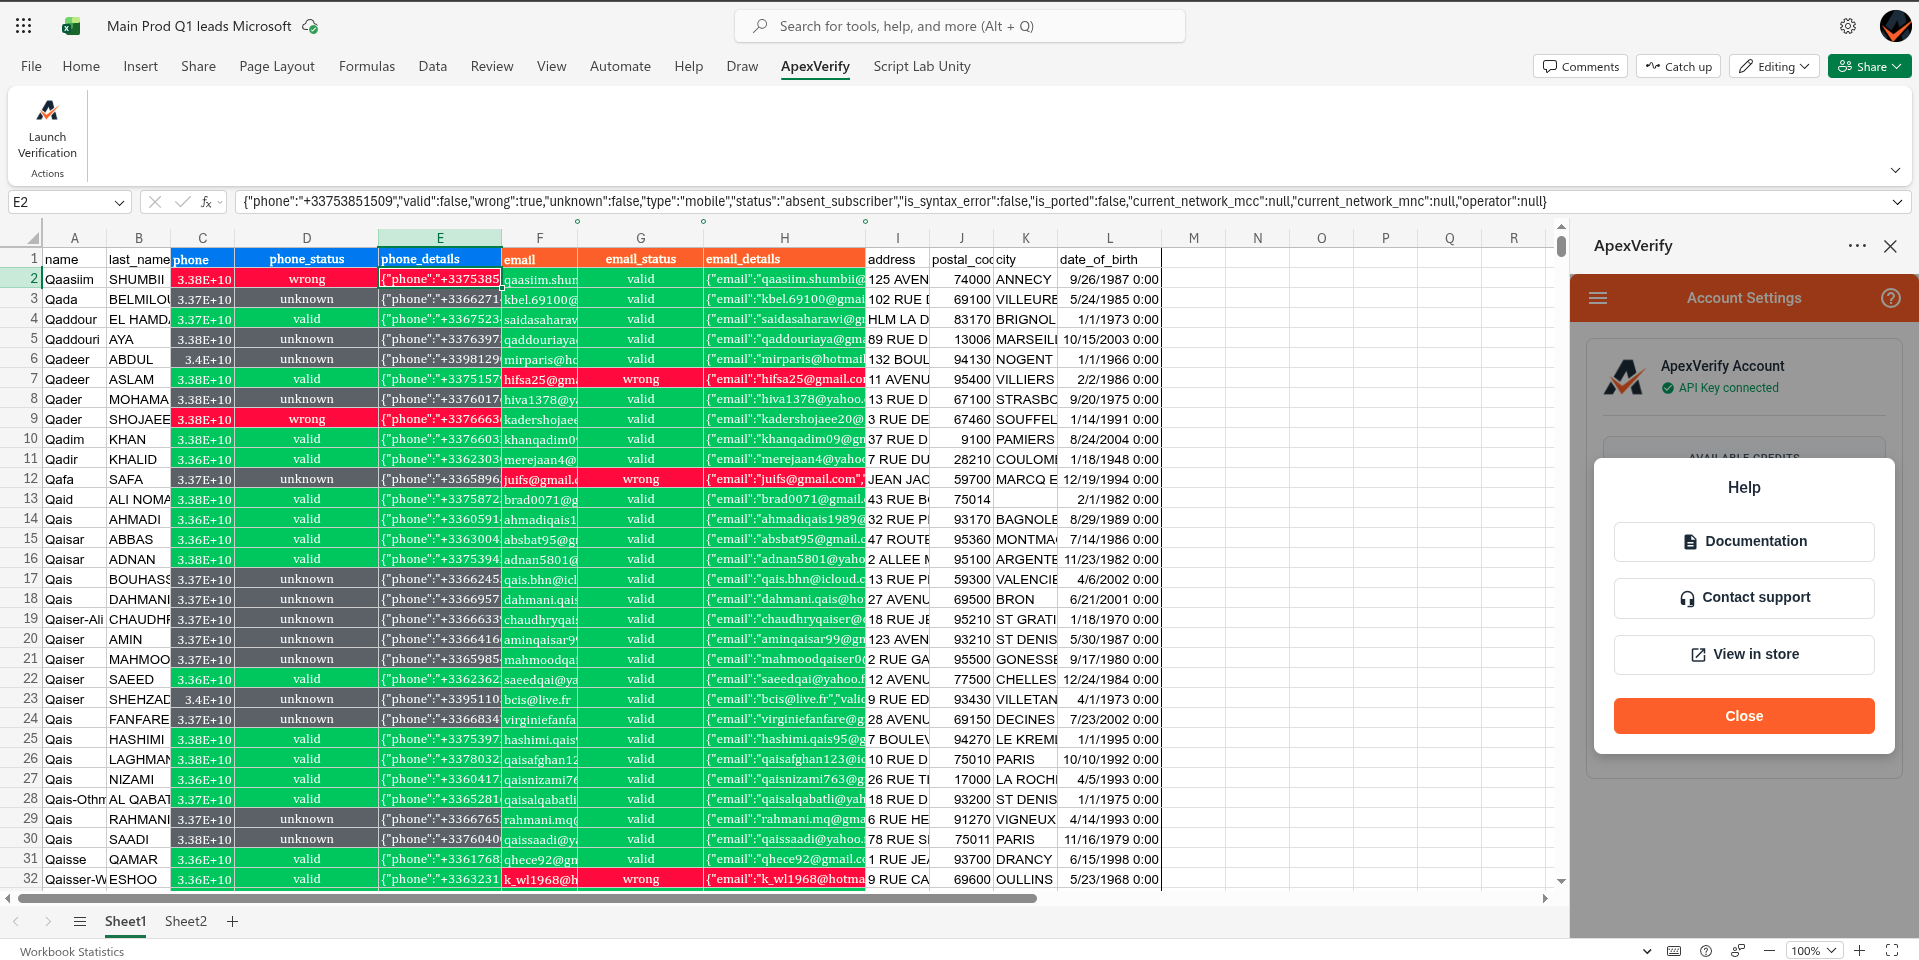Click the View in store link

click(1743, 654)
